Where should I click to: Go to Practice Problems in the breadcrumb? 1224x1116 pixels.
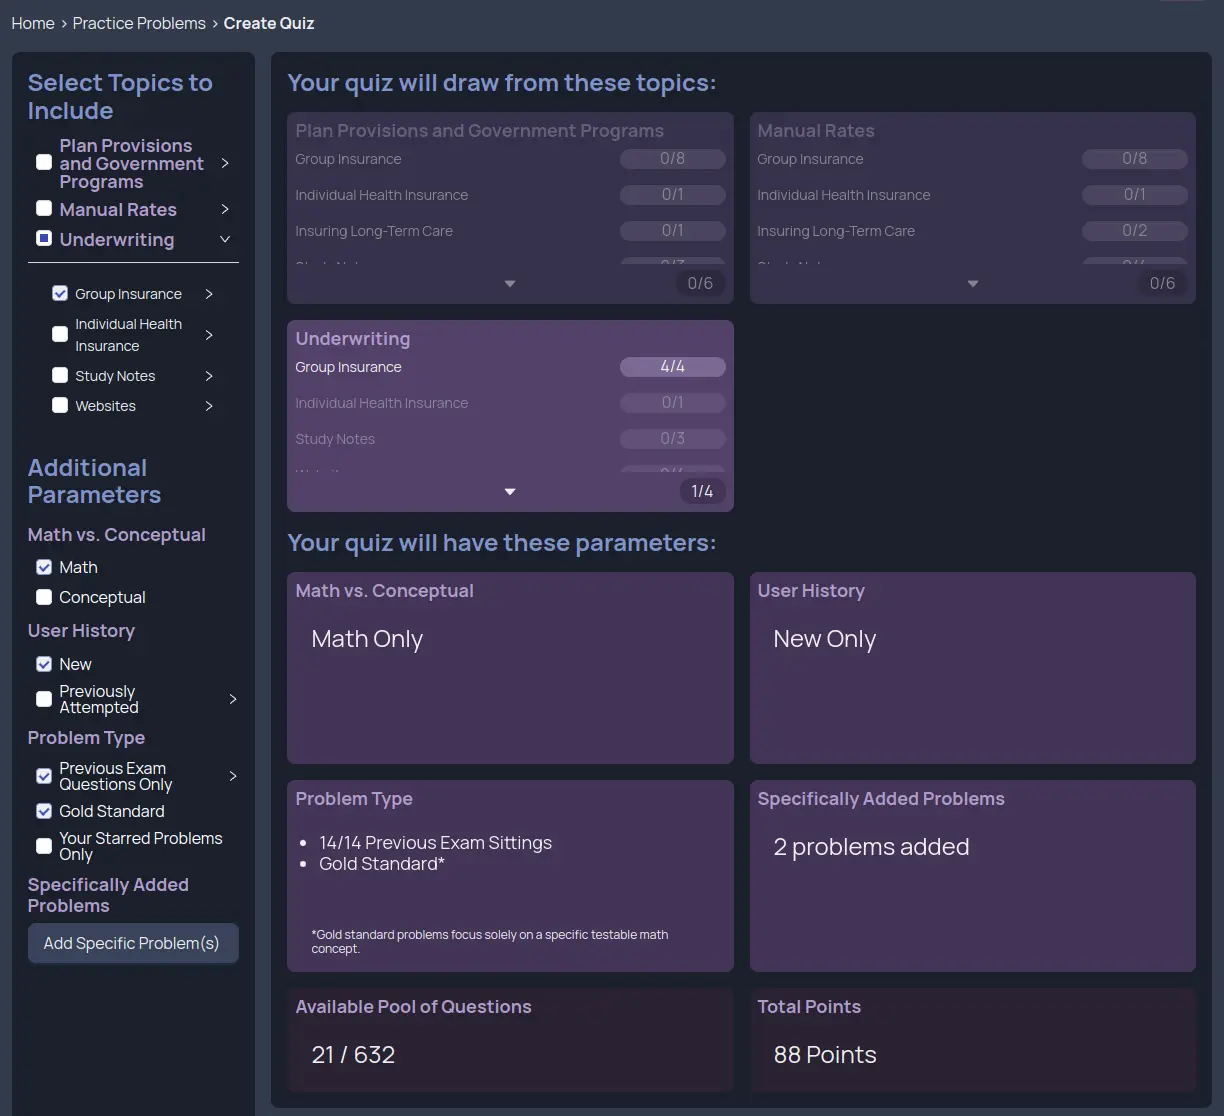tap(138, 22)
